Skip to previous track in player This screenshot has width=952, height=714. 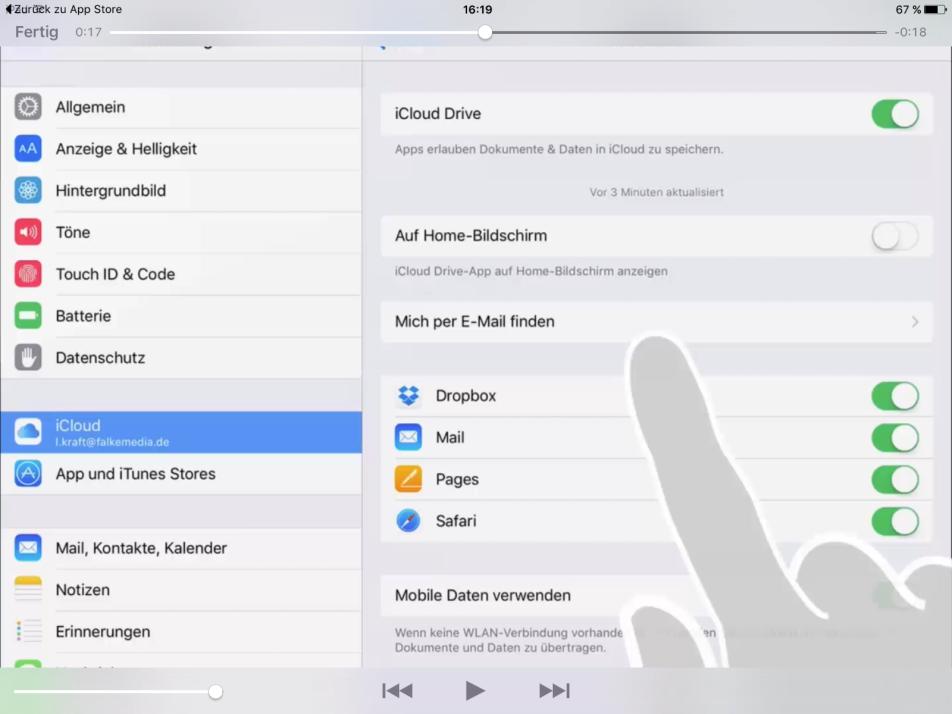pos(397,691)
